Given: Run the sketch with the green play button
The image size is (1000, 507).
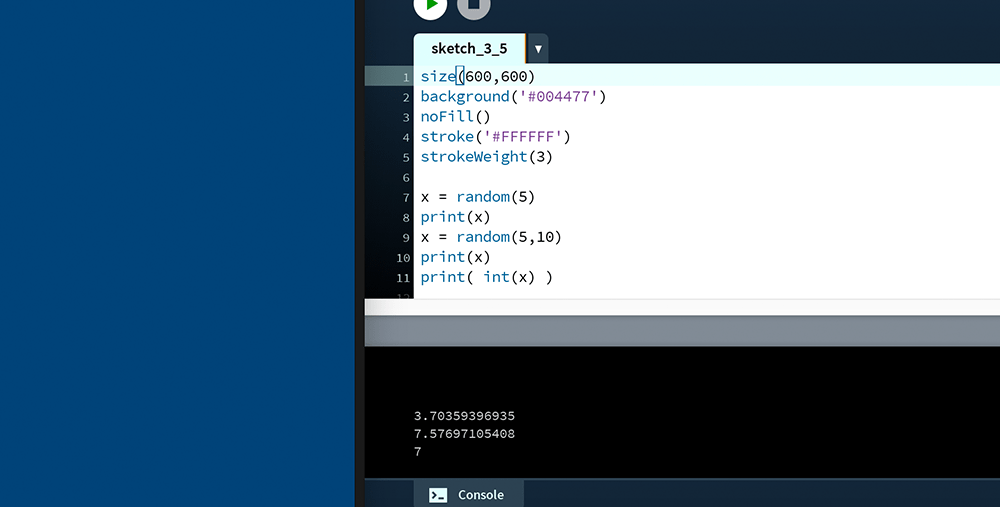Looking at the screenshot, I should coord(430,6).
